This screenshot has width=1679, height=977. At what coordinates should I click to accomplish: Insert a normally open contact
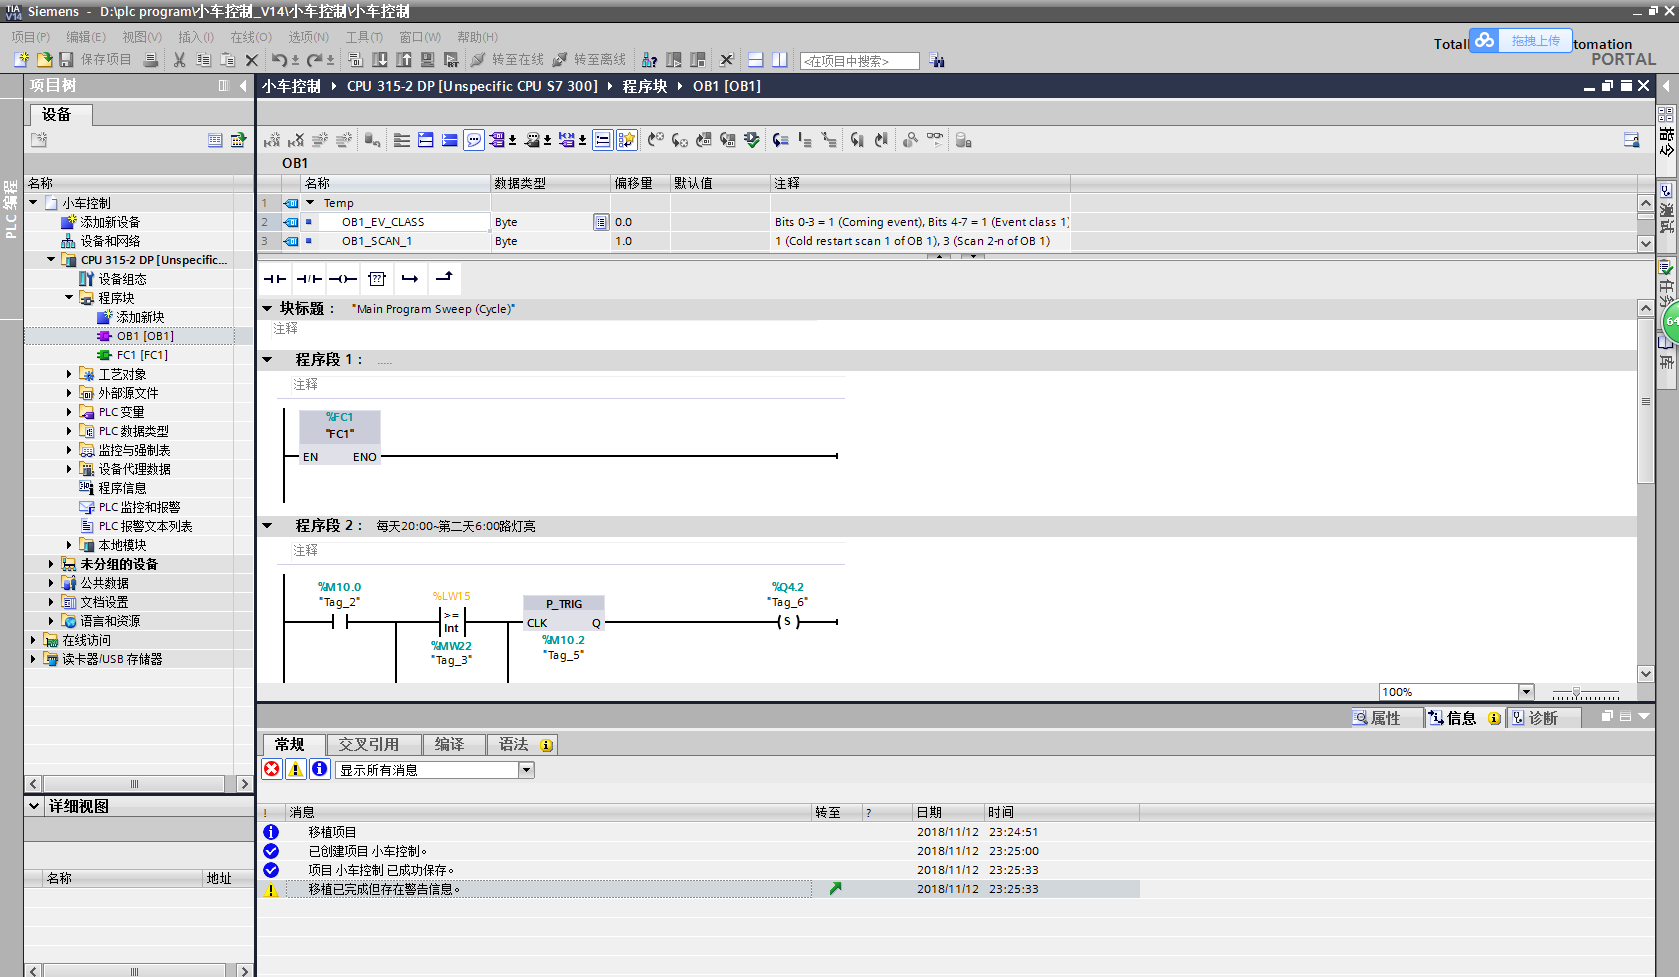coord(275,279)
